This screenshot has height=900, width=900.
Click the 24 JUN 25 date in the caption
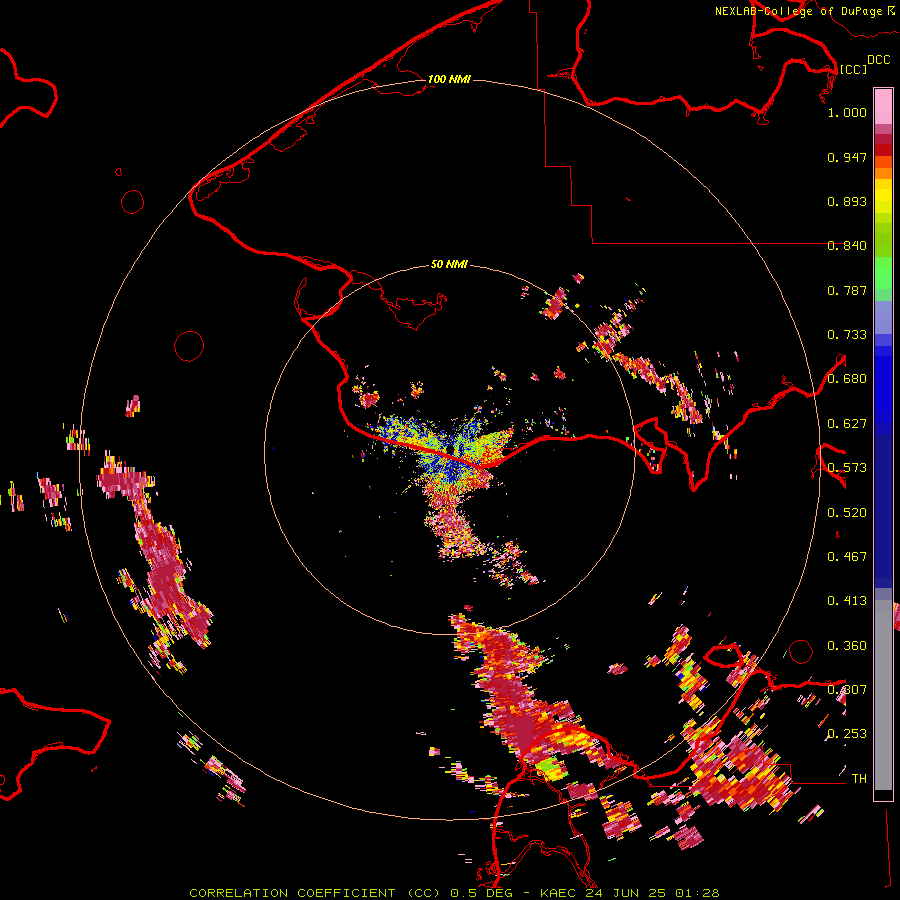point(626,893)
